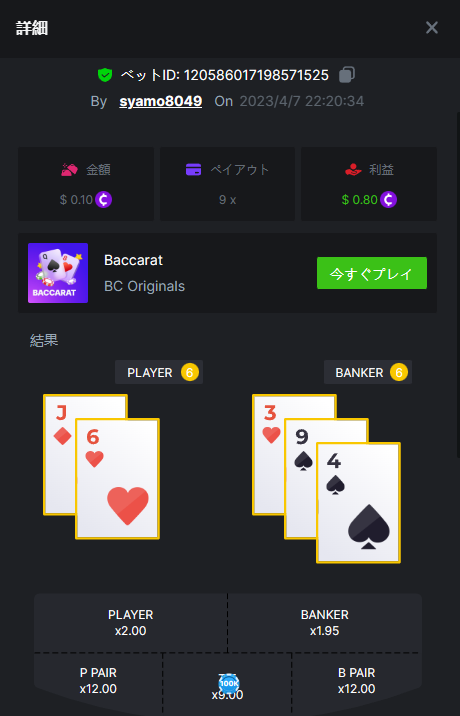
Task: Click the player's six of hearts card
Action: point(117,479)
